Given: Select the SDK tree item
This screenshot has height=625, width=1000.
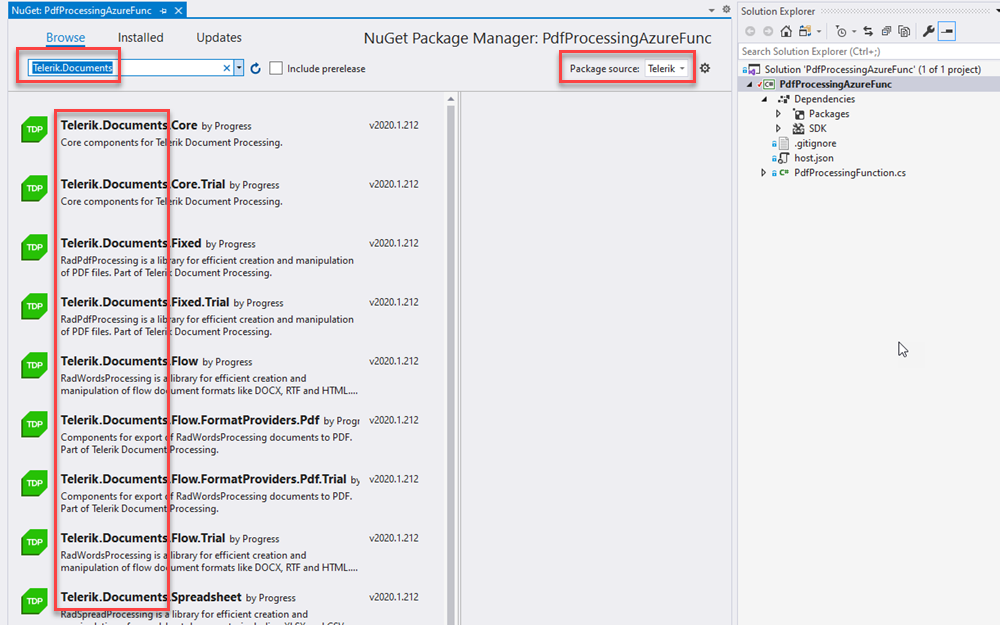Looking at the screenshot, I should pyautogui.click(x=817, y=128).
